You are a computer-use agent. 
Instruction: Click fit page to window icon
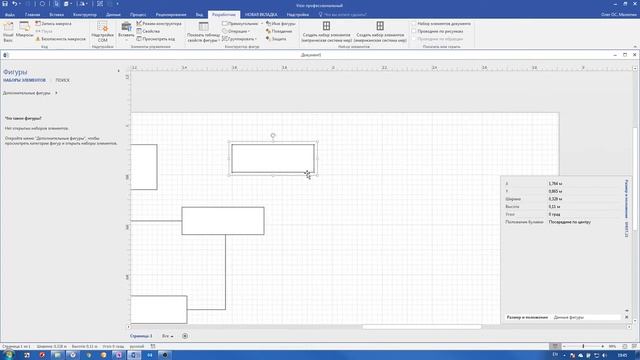(x=625, y=346)
